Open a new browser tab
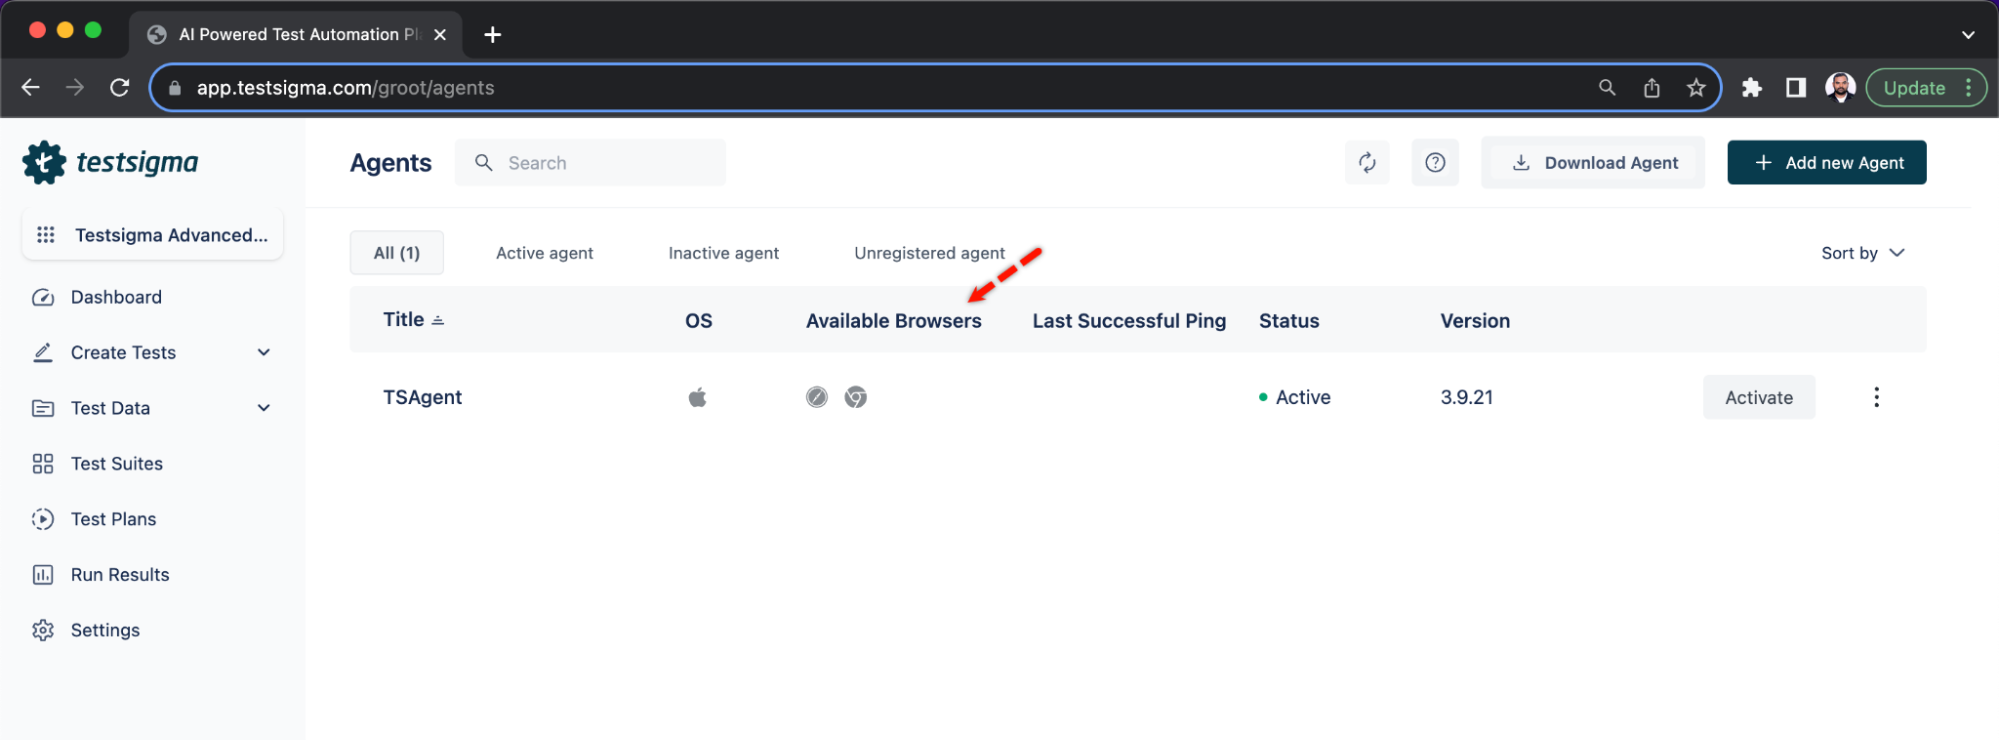 point(492,35)
